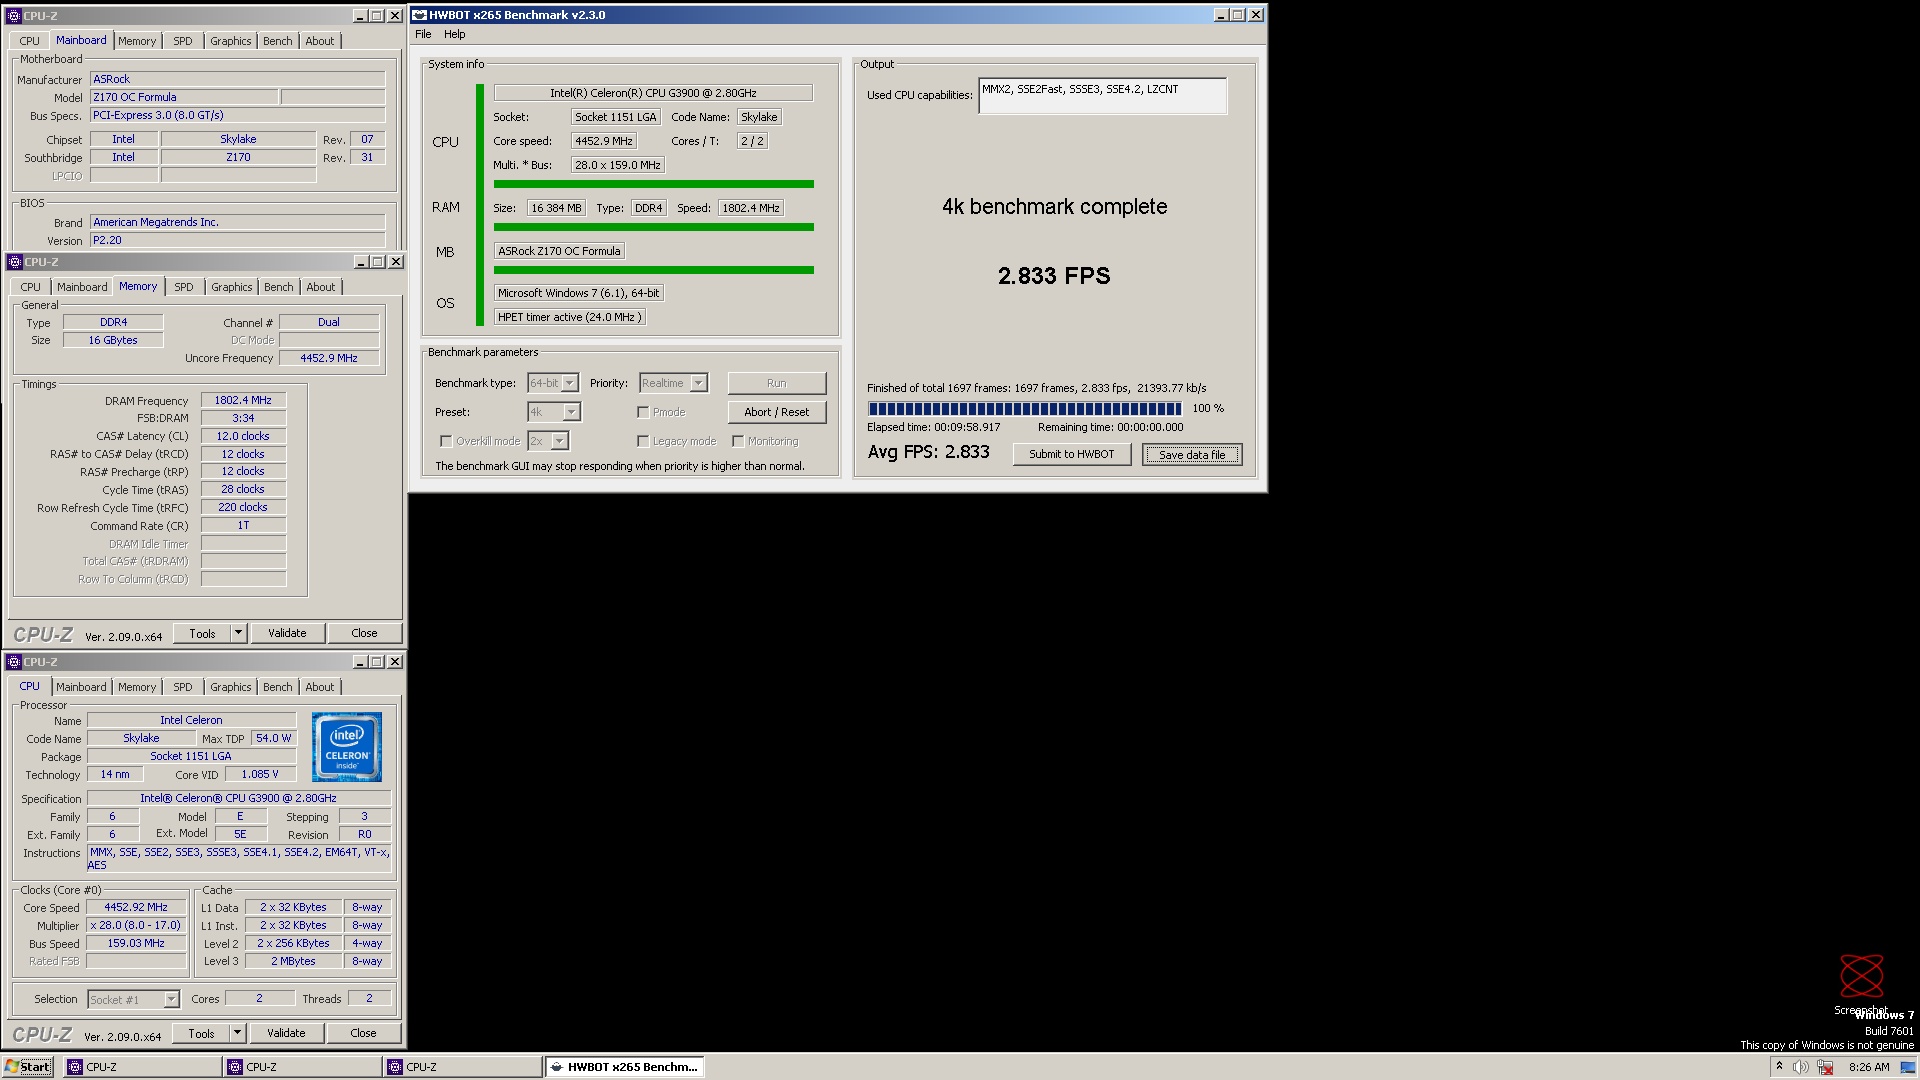
Task: Click the Multi * Bus 28.0 x 159.0 MHz field
Action: point(617,165)
